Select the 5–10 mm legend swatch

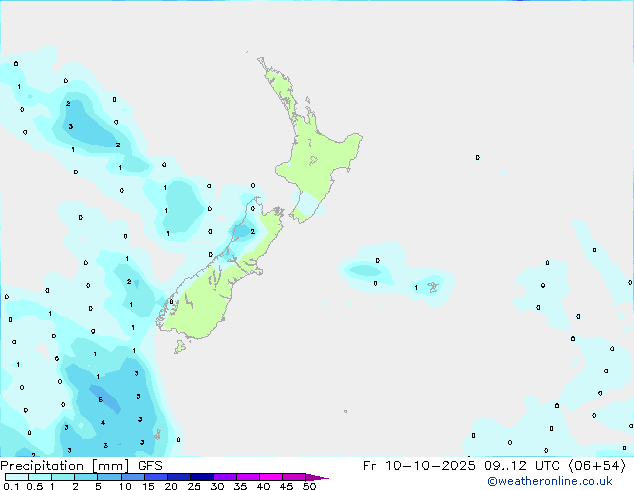(x=109, y=477)
